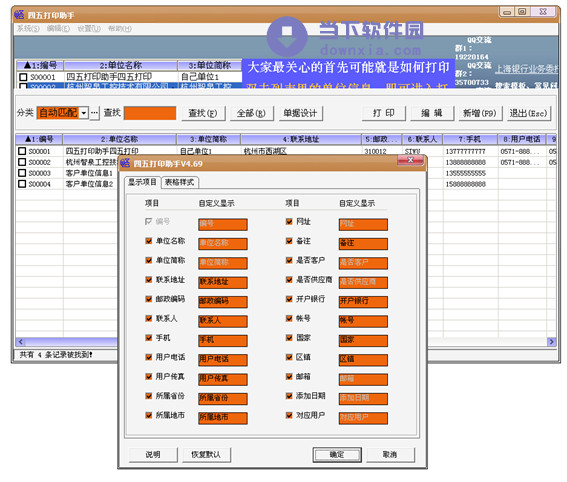Toggle the 邮政编码 checkbox
567x482 pixels.
[x=149, y=299]
